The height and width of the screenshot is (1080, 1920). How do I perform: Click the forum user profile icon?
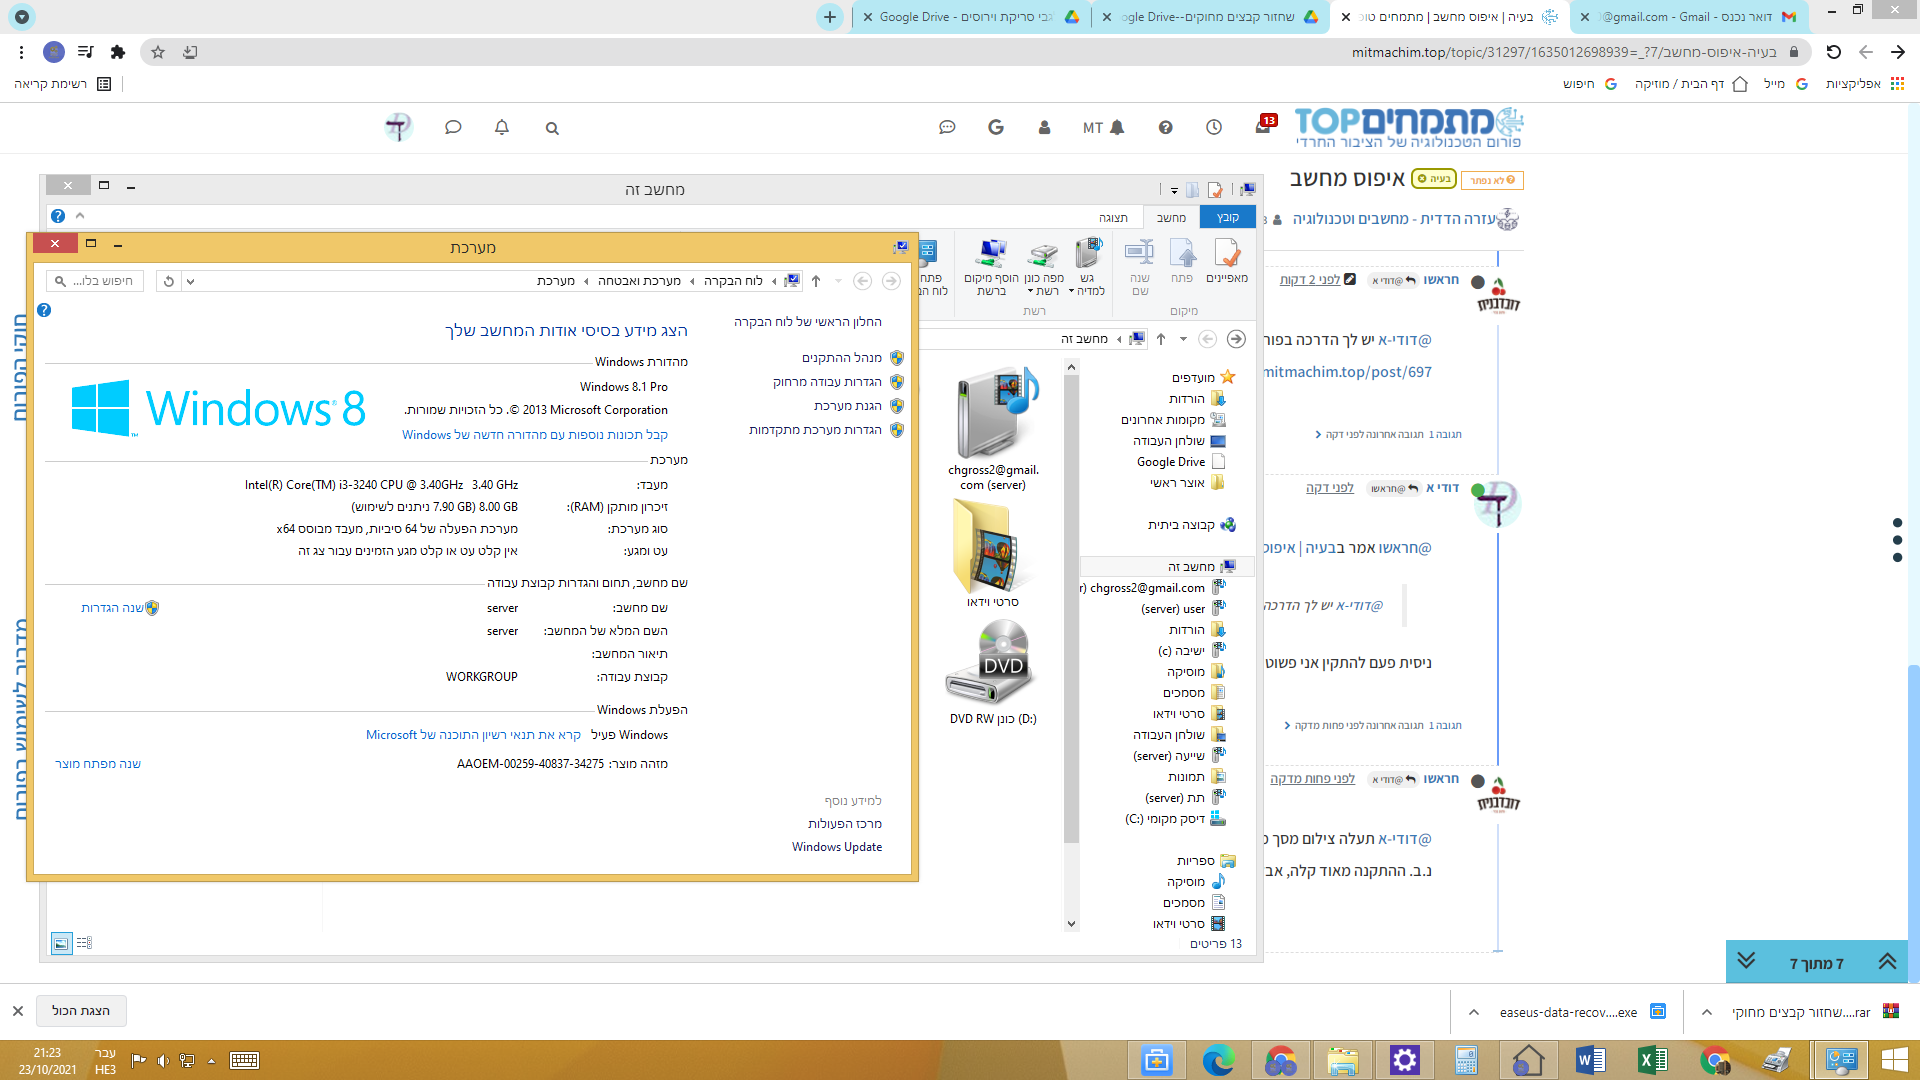[1044, 127]
